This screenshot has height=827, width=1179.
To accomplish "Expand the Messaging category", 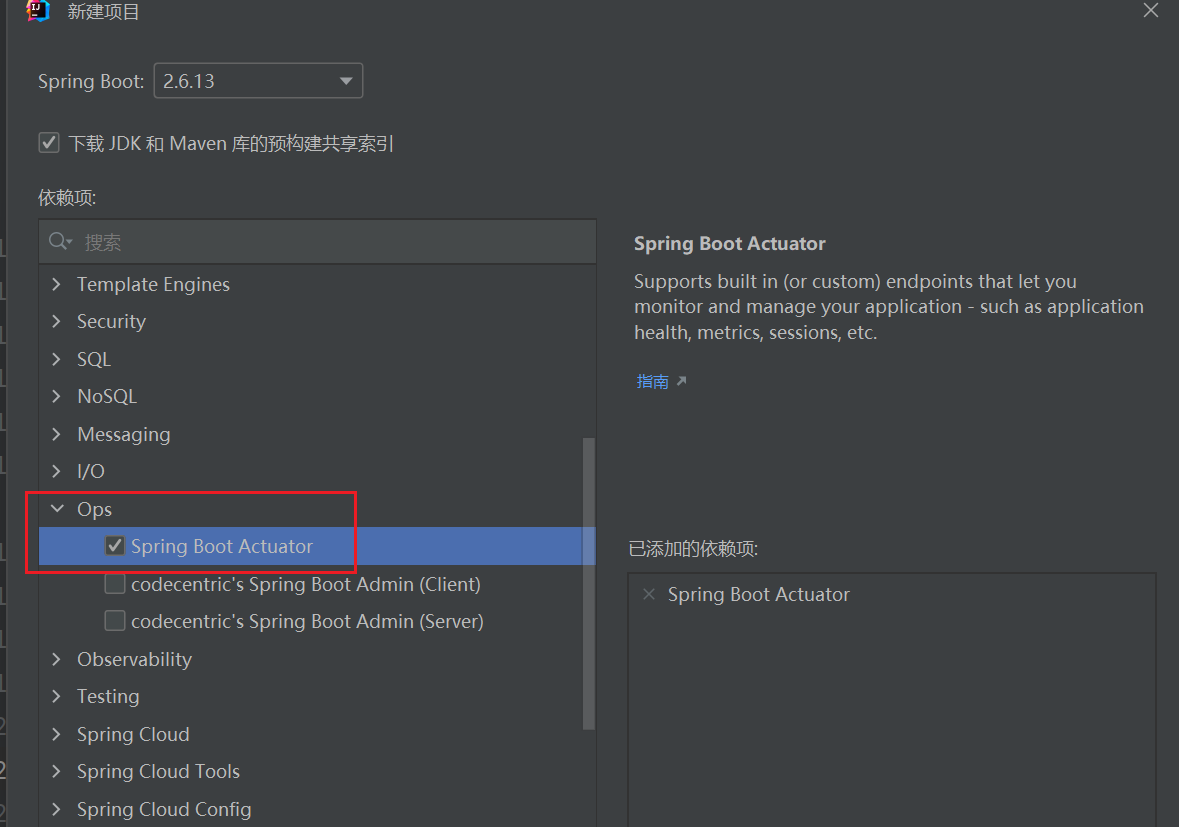I will (56, 435).
